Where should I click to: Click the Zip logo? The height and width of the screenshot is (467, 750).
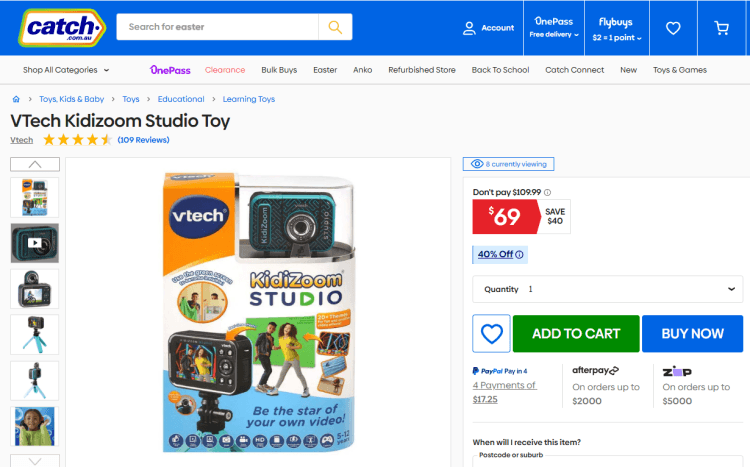point(677,371)
